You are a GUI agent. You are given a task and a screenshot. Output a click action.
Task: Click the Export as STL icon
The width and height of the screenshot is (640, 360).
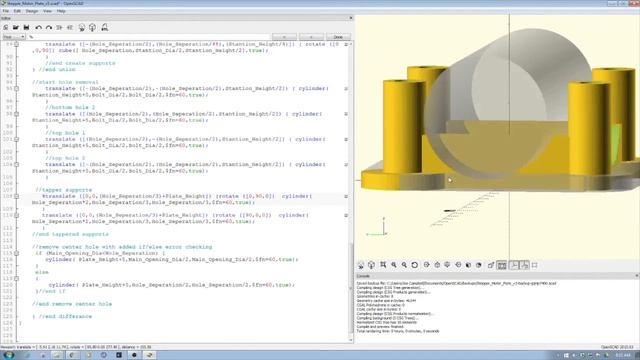pyautogui.click(x=104, y=27)
